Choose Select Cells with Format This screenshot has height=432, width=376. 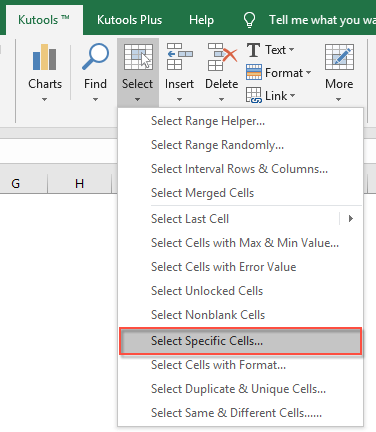point(240,365)
